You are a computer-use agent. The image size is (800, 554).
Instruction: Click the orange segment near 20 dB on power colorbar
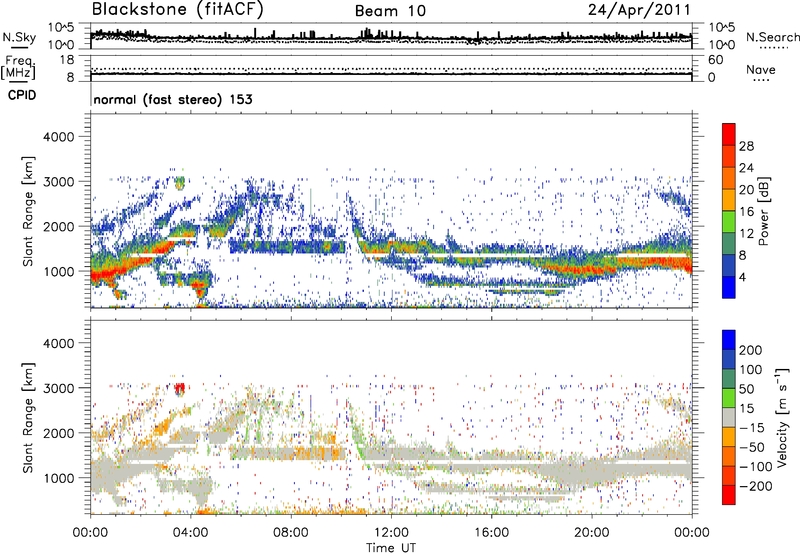[x=729, y=199]
